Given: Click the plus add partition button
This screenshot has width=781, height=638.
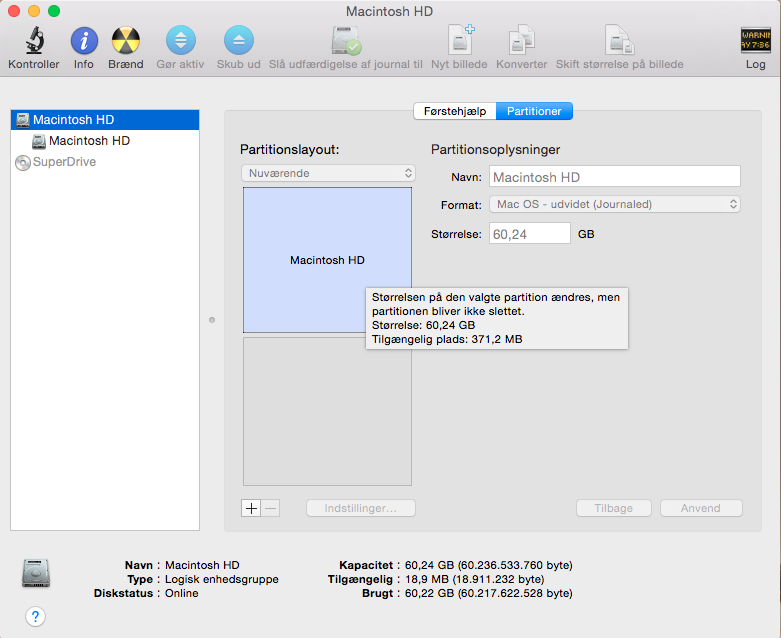Looking at the screenshot, I should 251,508.
